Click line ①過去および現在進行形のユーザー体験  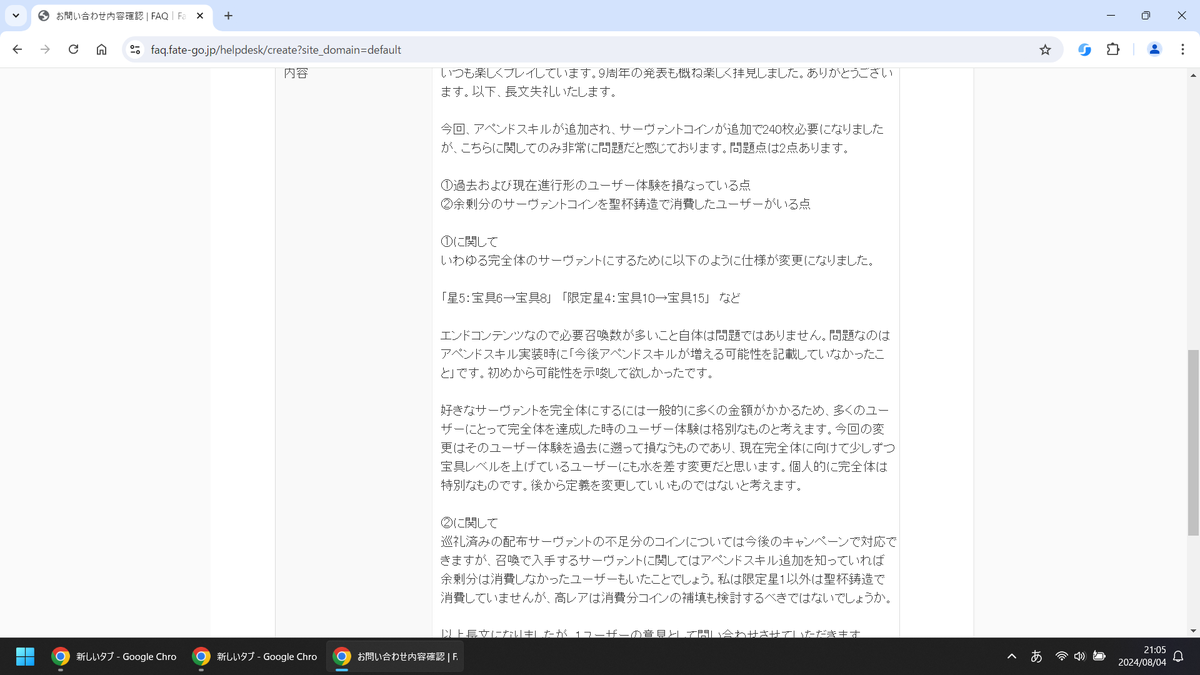click(x=595, y=185)
